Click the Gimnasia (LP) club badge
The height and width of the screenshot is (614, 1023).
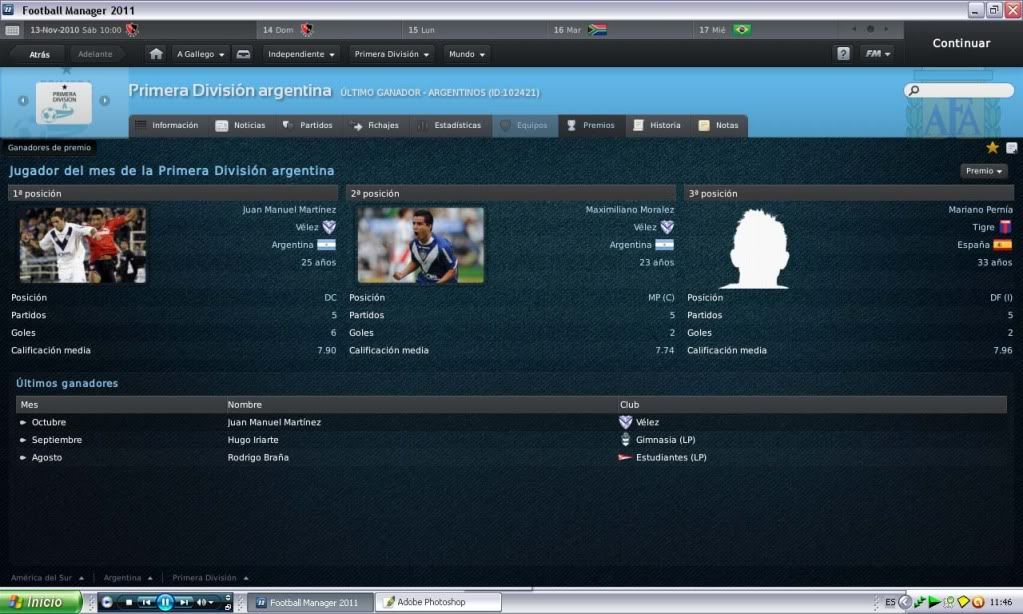click(x=625, y=440)
